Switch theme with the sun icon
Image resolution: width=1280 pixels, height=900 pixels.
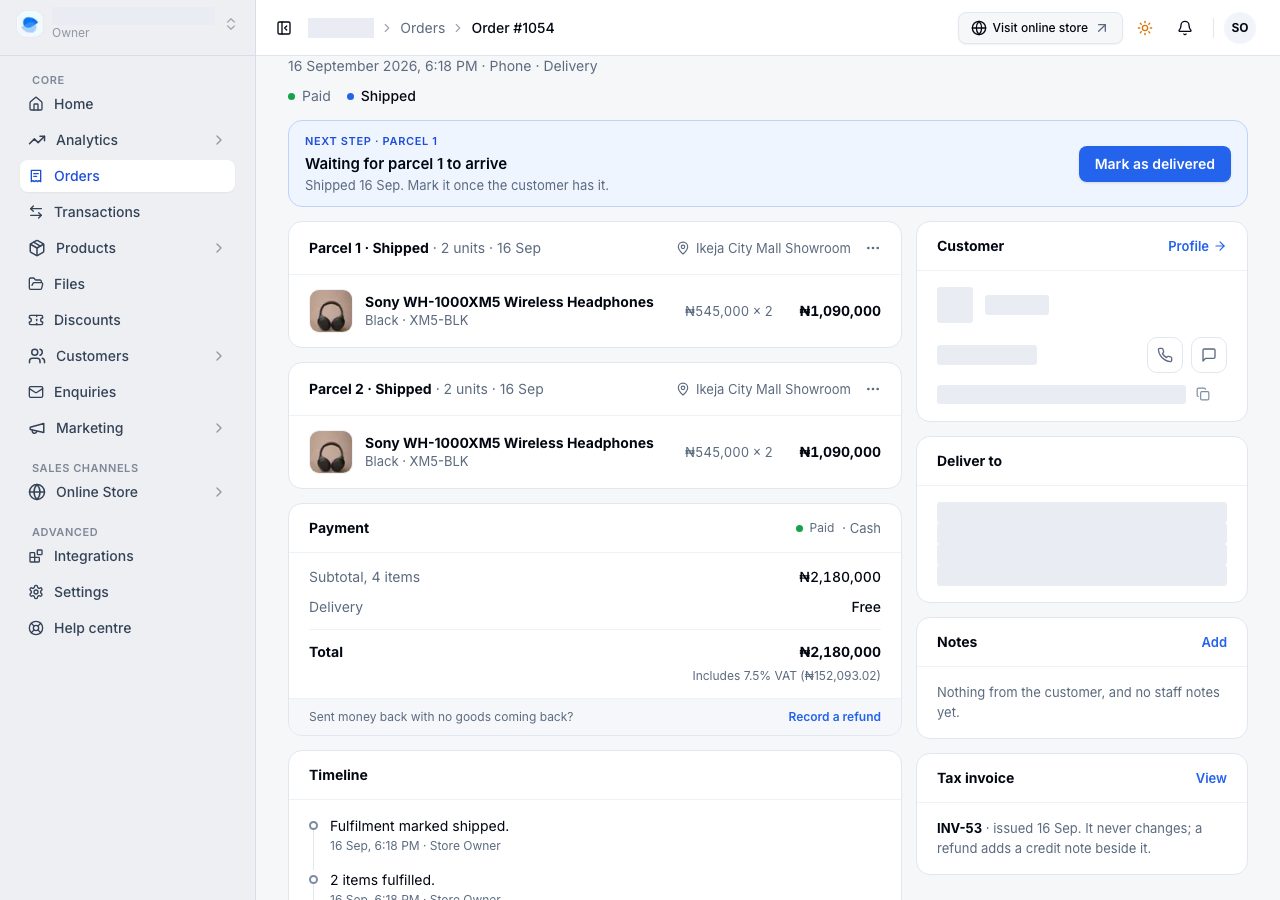pyautogui.click(x=1145, y=28)
